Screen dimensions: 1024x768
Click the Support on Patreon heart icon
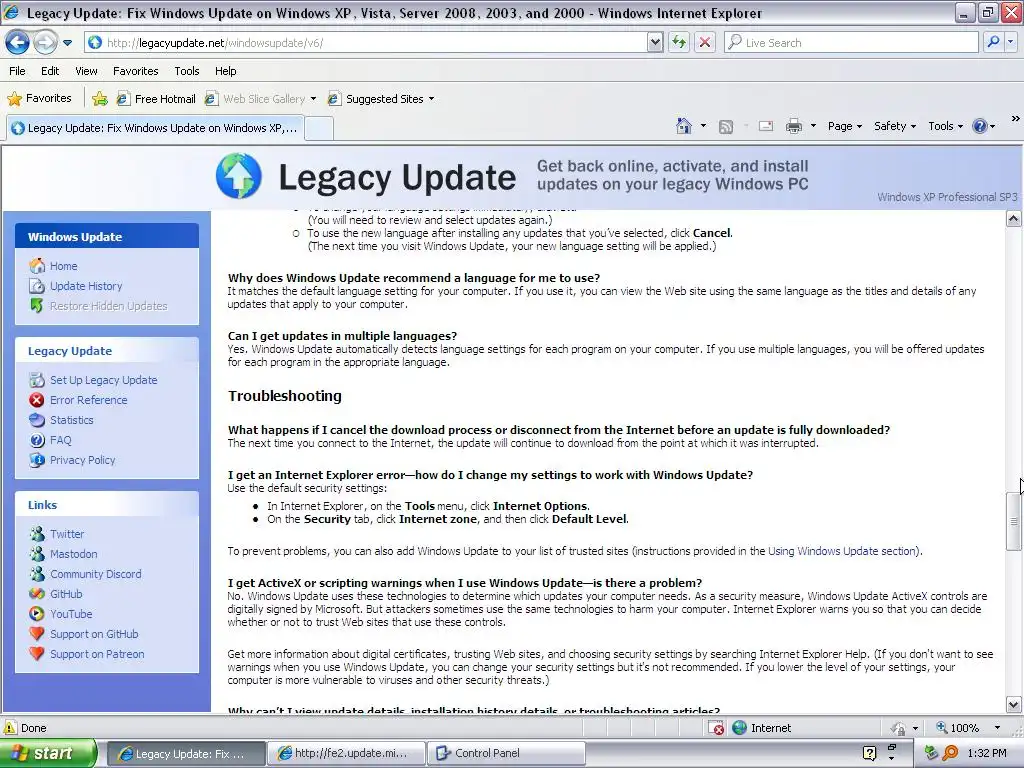coord(37,654)
